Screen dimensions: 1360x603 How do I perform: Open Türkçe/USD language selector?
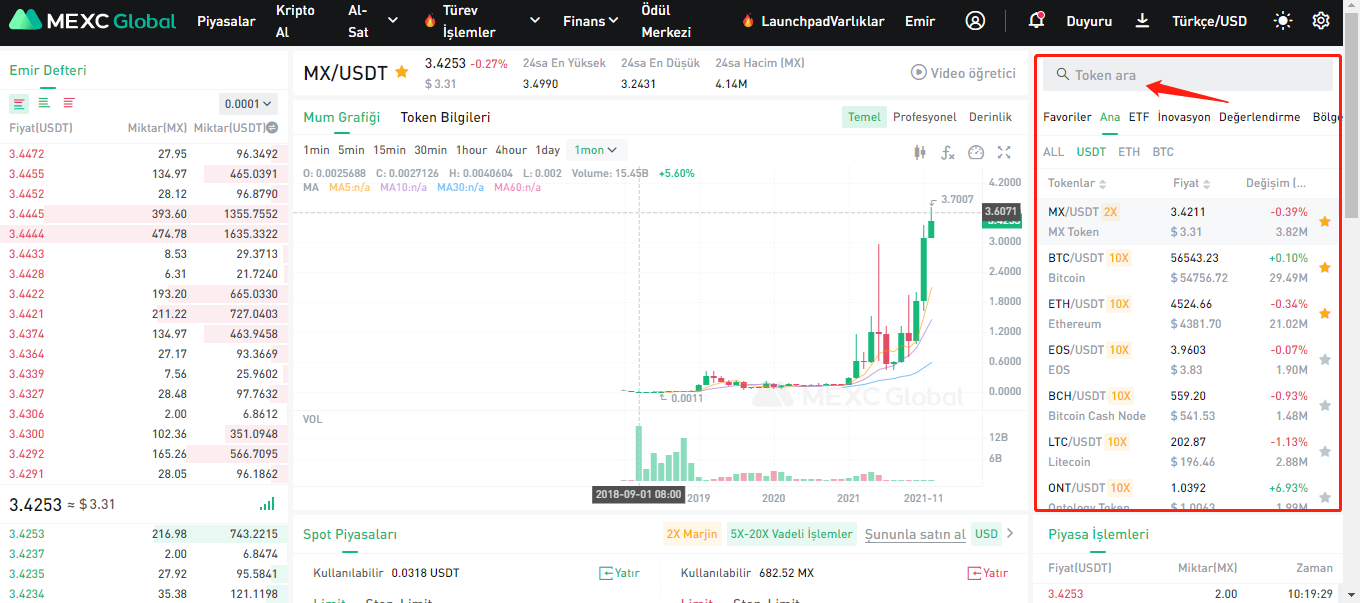point(1209,21)
